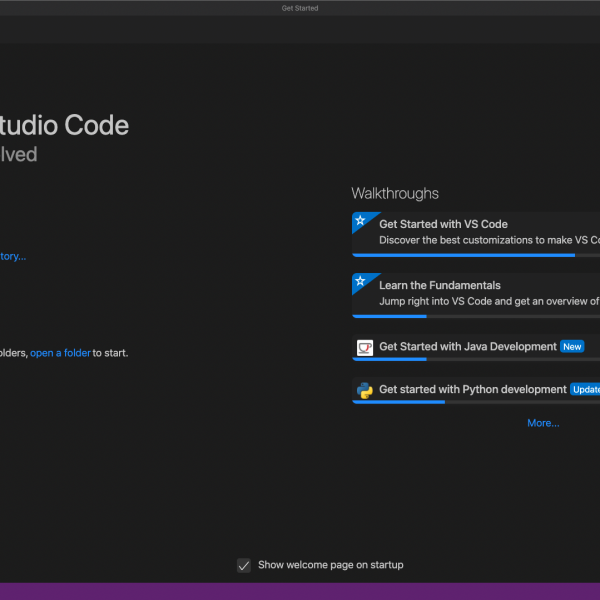The height and width of the screenshot is (600, 600).
Task: Click the Java coffee cup icon
Action: pos(365,347)
